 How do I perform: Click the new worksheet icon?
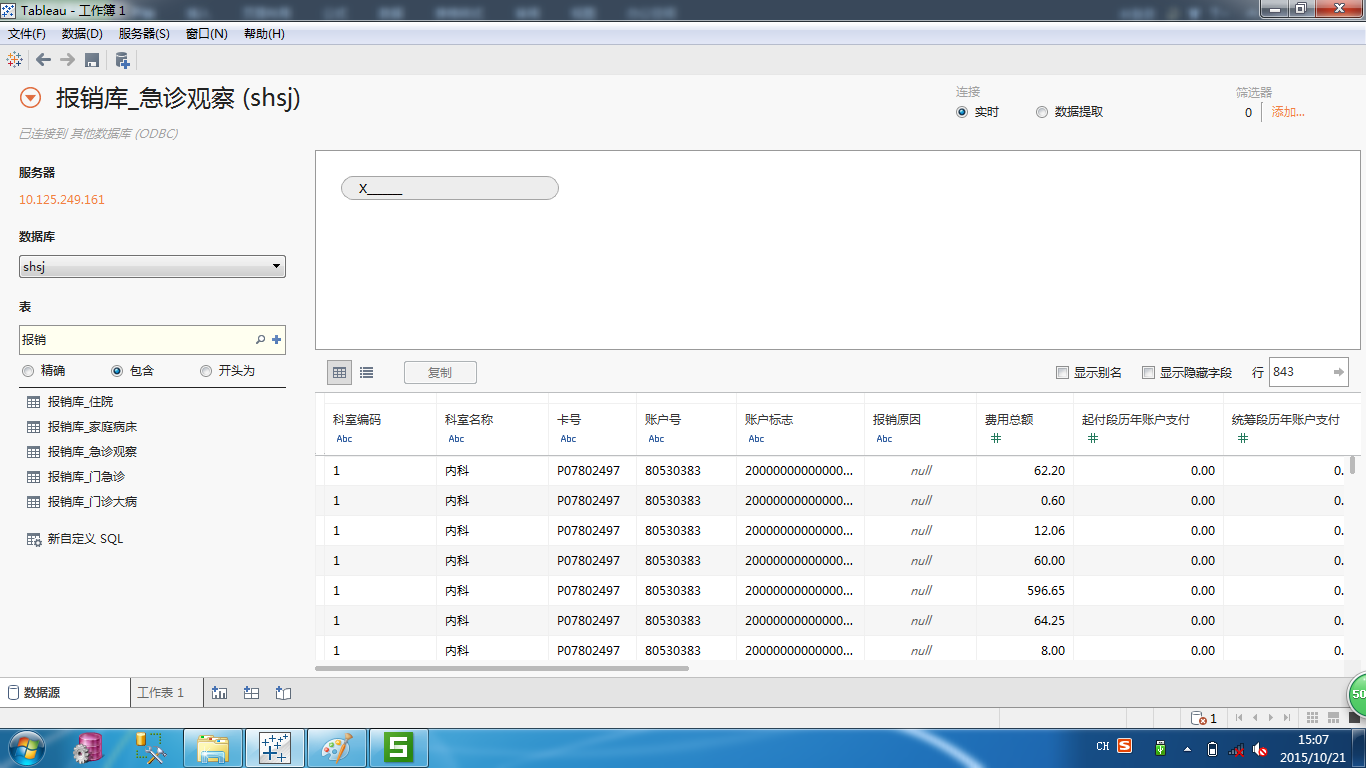pos(220,692)
